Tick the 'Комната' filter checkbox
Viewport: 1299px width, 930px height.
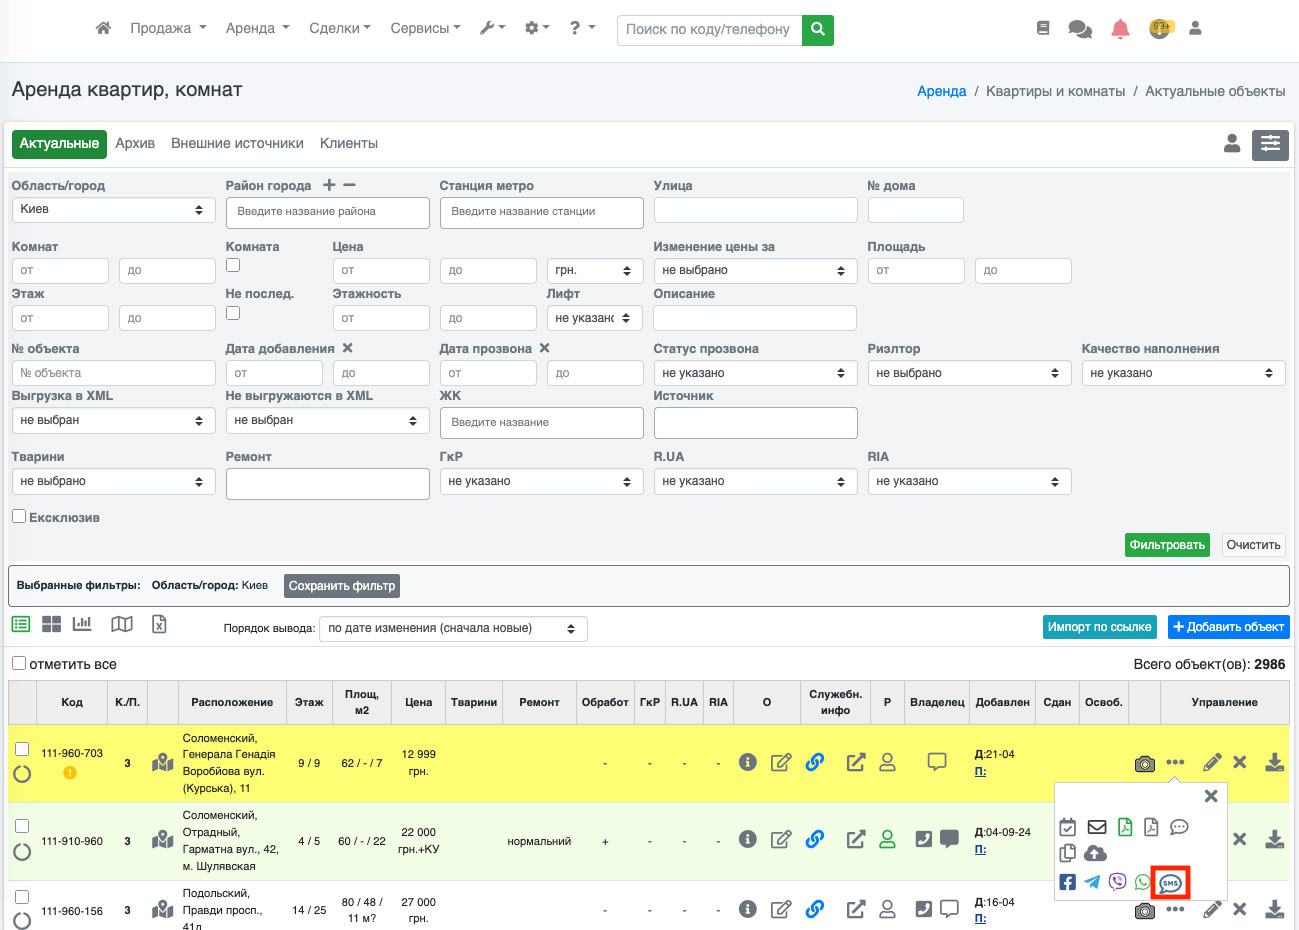(233, 265)
